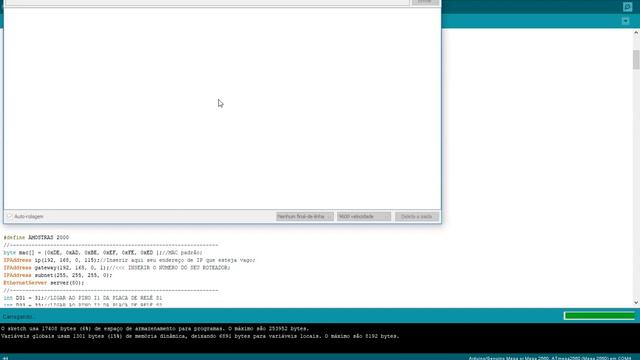640x360 pixels.
Task: Click the Enviar send button in the serial monitor
Action: tap(424, 2)
